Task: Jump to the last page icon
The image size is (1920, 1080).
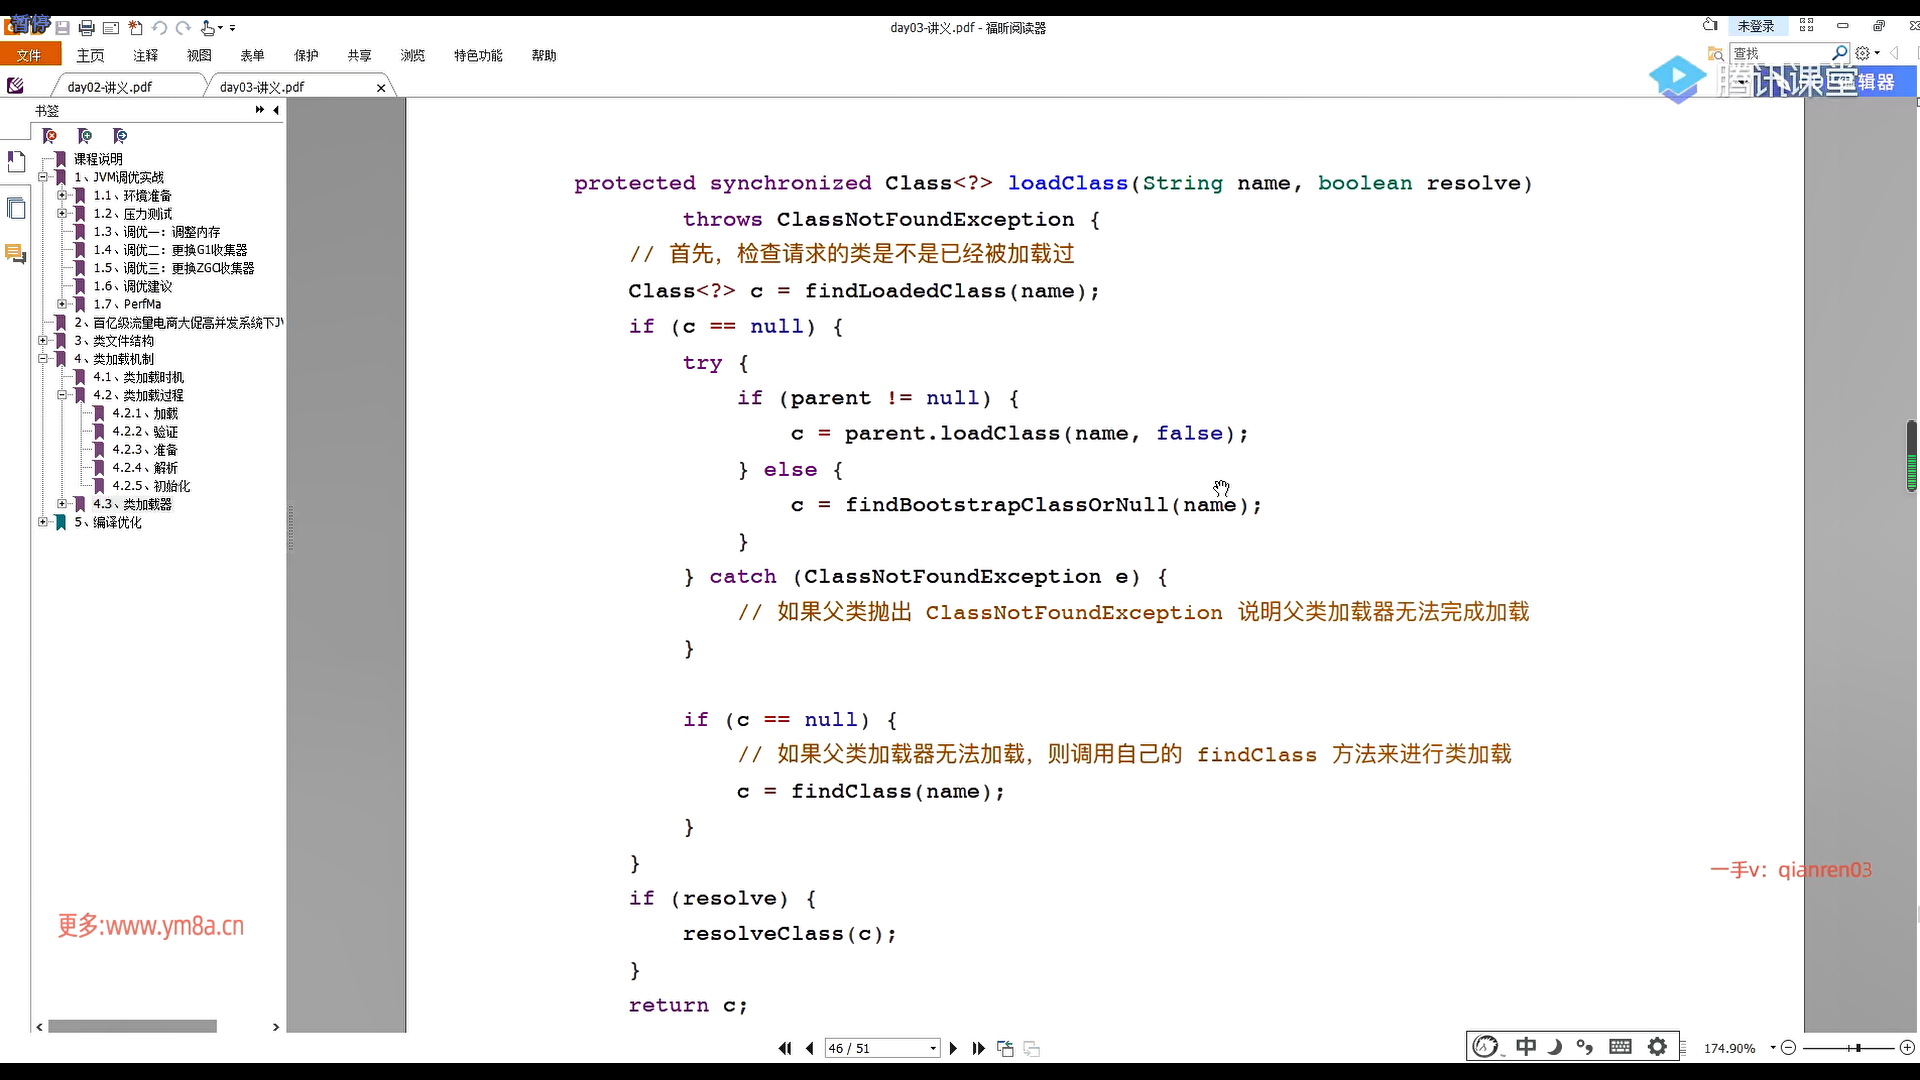Action: click(978, 1048)
